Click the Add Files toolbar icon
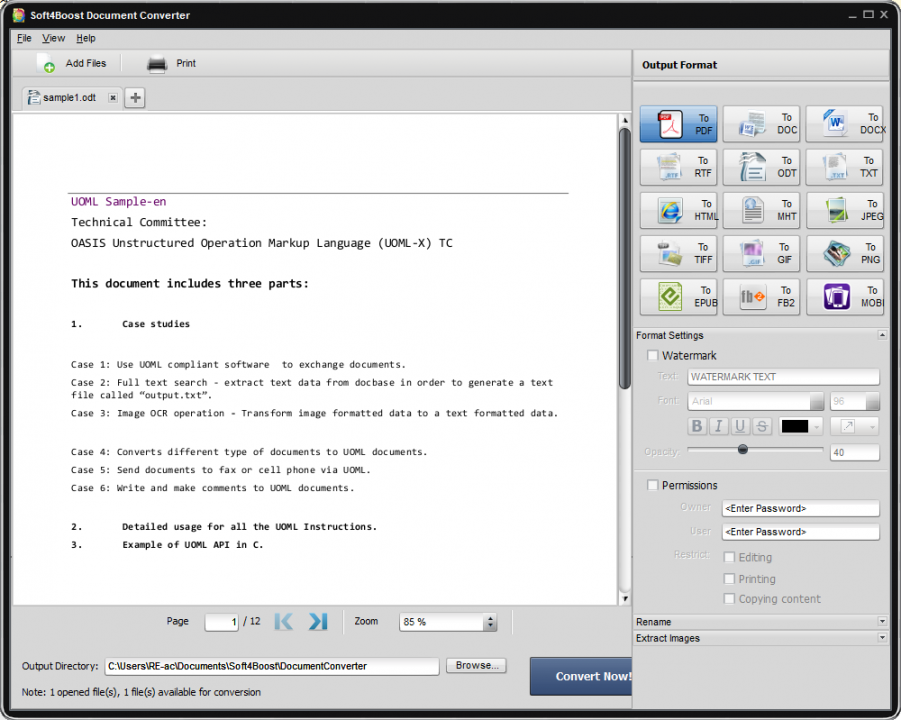This screenshot has width=901, height=720. 46,63
